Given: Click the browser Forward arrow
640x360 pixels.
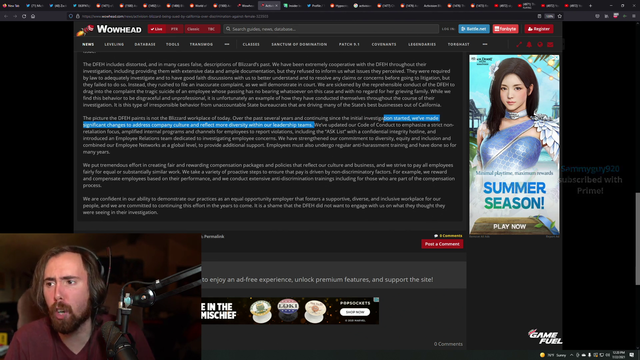Looking at the screenshot, I should click(x=15, y=16).
